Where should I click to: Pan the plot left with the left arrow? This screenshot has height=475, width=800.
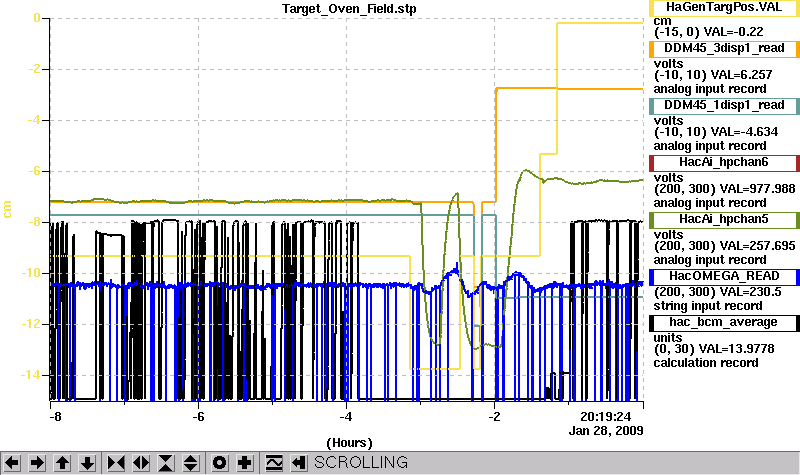click(12, 463)
